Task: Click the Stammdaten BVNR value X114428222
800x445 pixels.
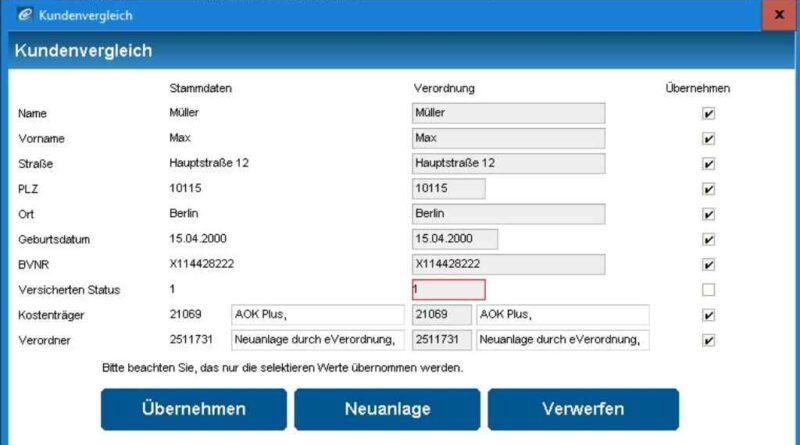Action: pos(202,264)
